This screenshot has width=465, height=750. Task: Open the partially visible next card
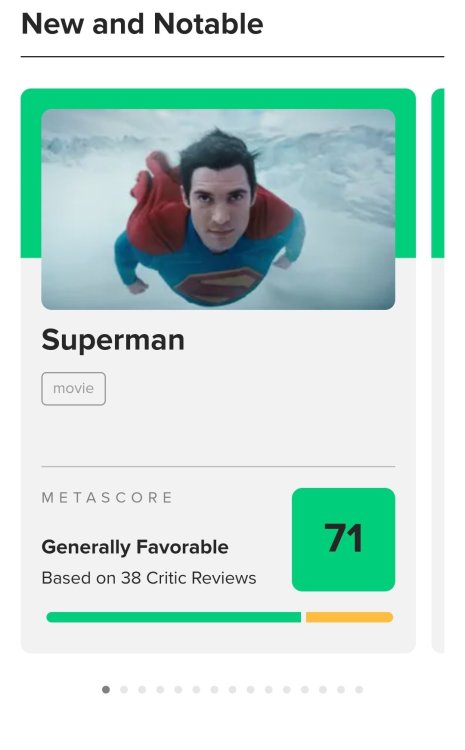438,370
